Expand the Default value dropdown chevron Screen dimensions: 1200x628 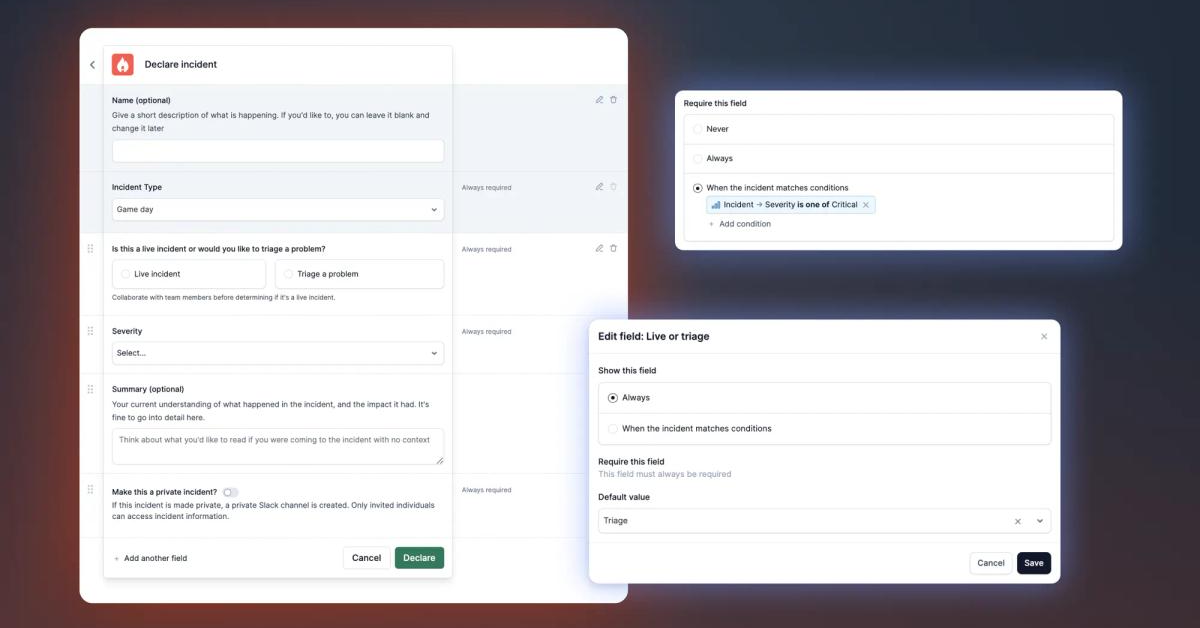[1038, 520]
